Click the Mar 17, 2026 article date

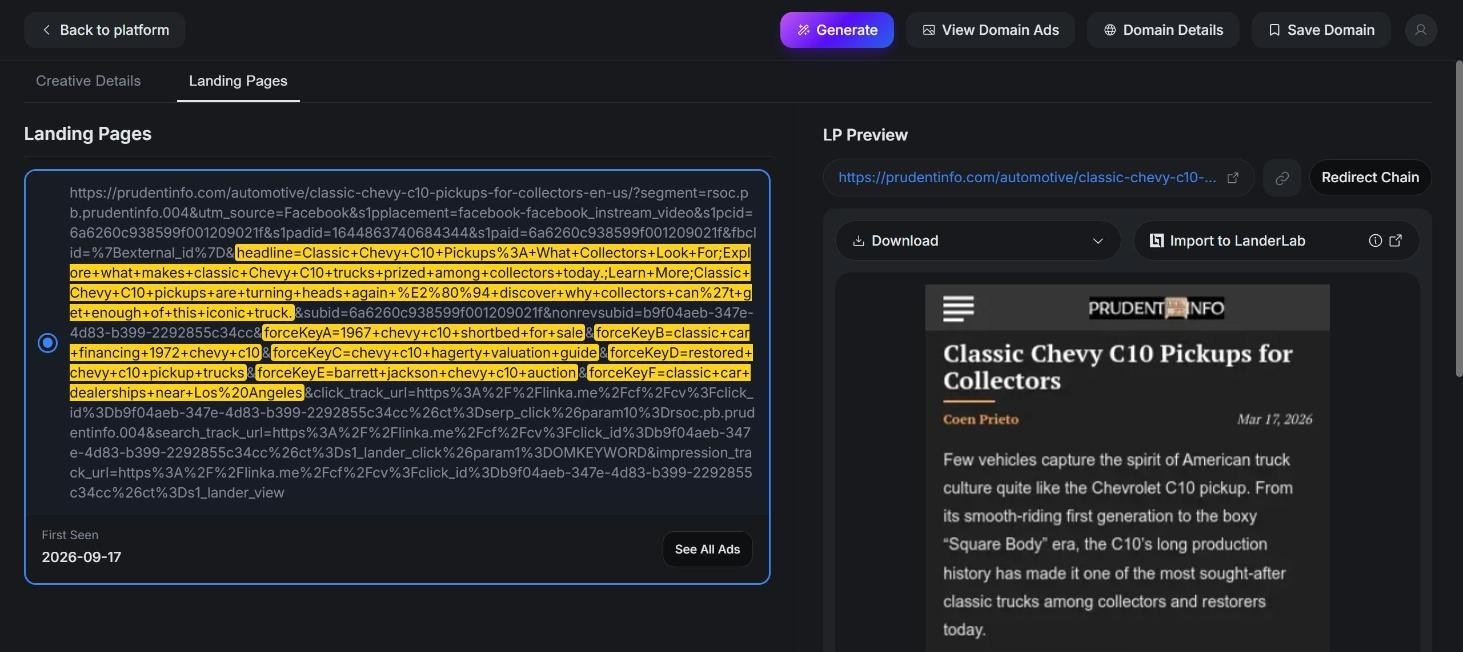(1274, 419)
